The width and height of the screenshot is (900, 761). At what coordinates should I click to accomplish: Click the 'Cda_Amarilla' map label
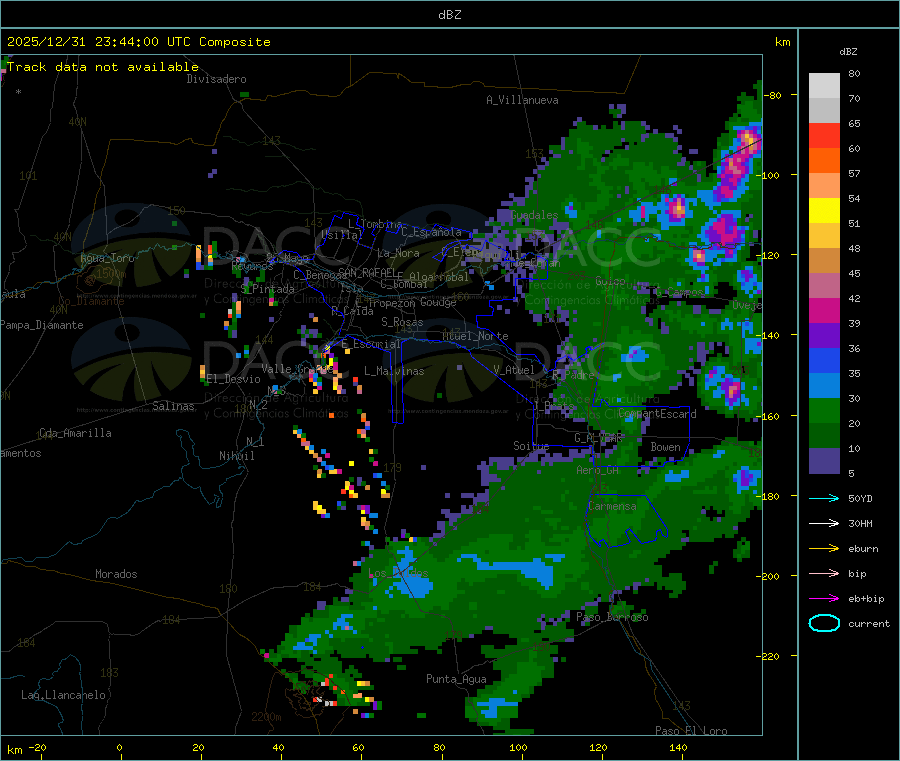pyautogui.click(x=75, y=433)
